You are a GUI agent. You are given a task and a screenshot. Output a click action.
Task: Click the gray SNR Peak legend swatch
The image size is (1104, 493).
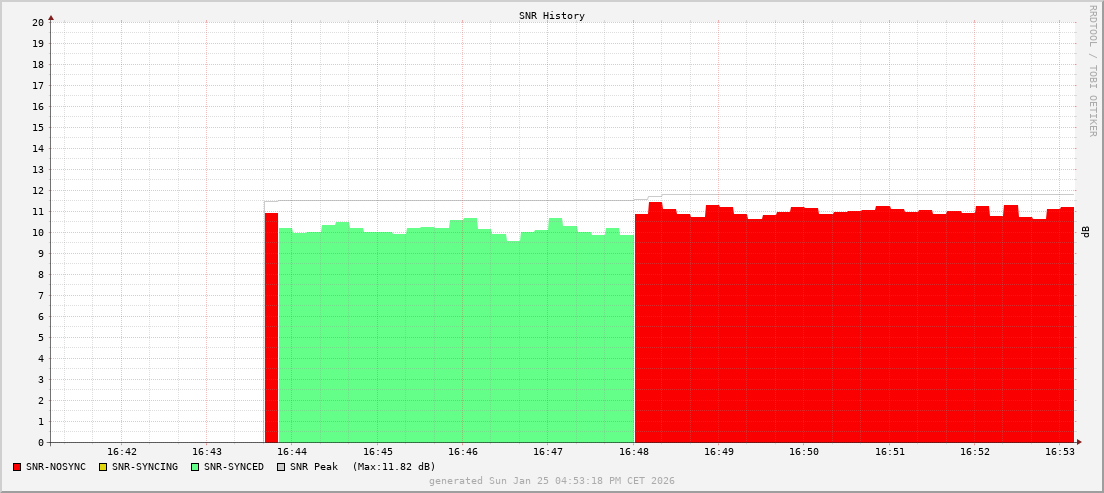281,467
